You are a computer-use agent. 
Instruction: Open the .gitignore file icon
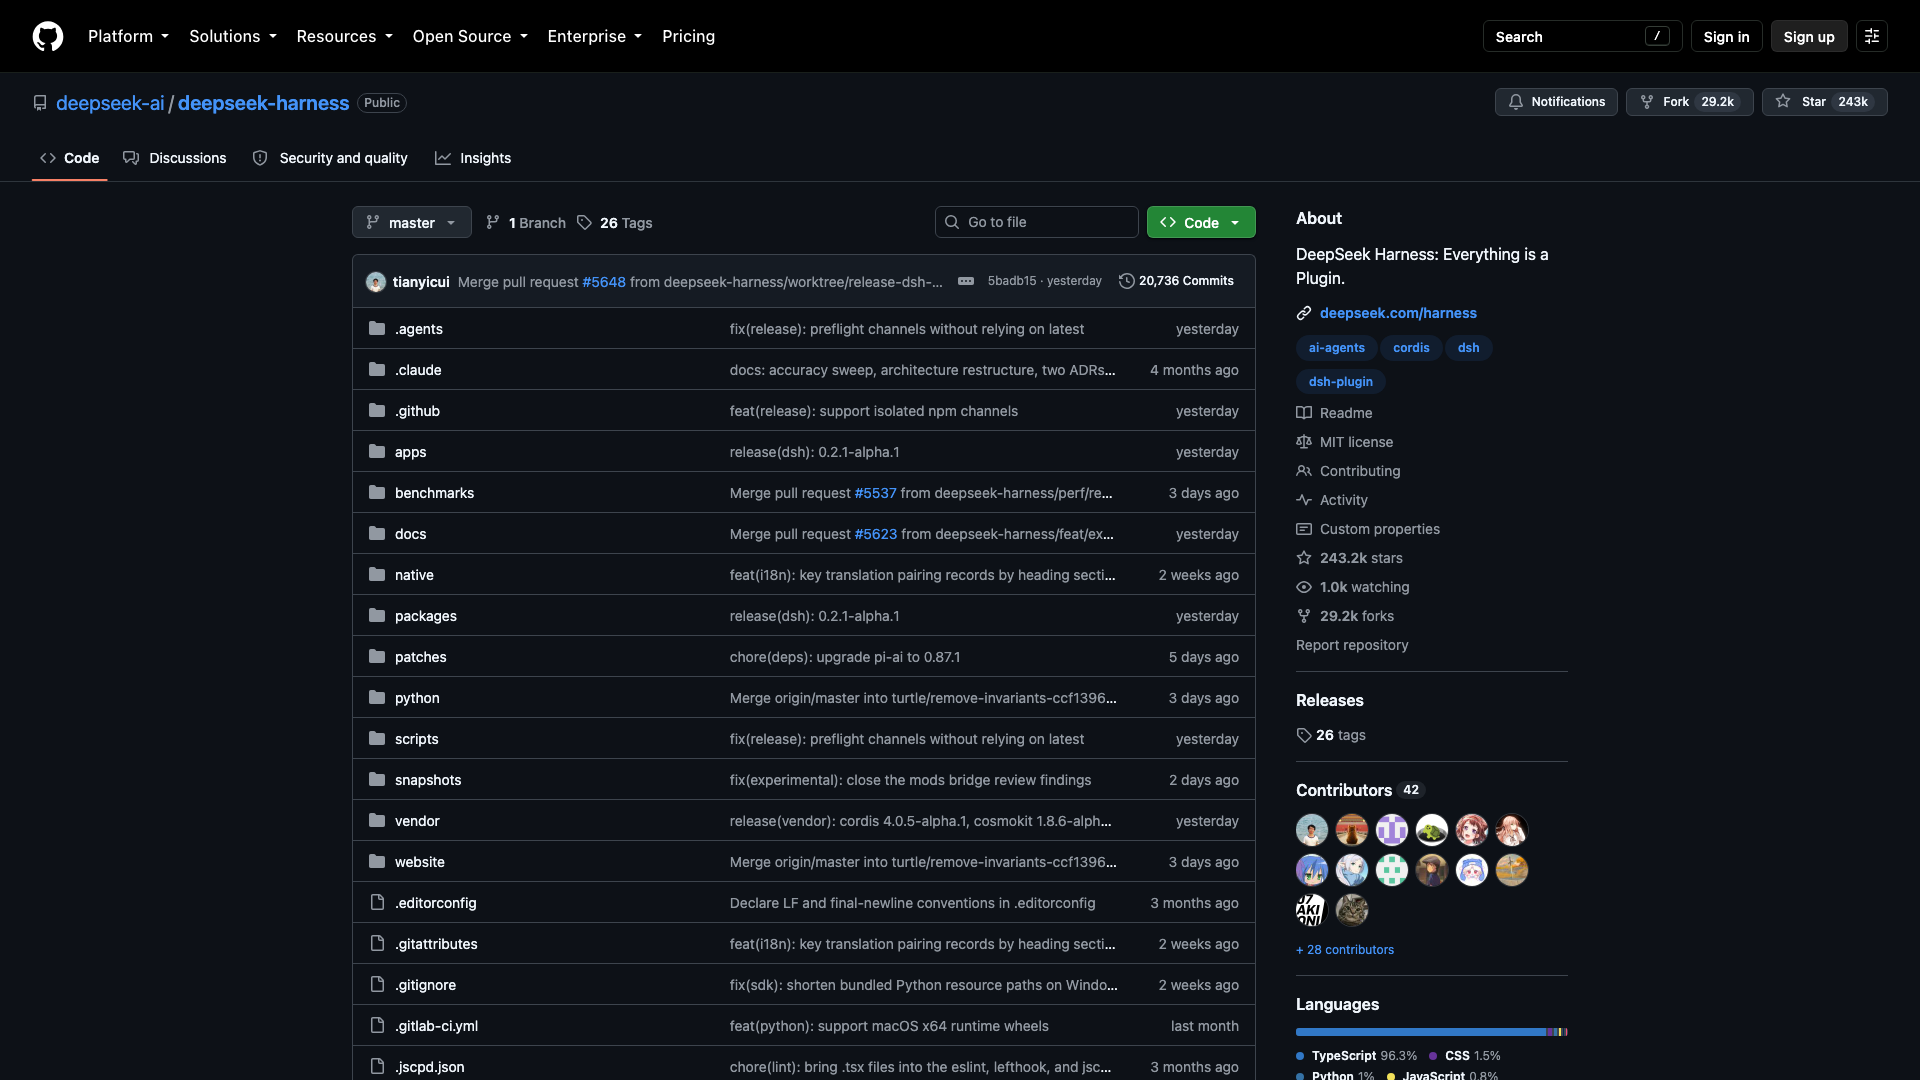(x=377, y=984)
